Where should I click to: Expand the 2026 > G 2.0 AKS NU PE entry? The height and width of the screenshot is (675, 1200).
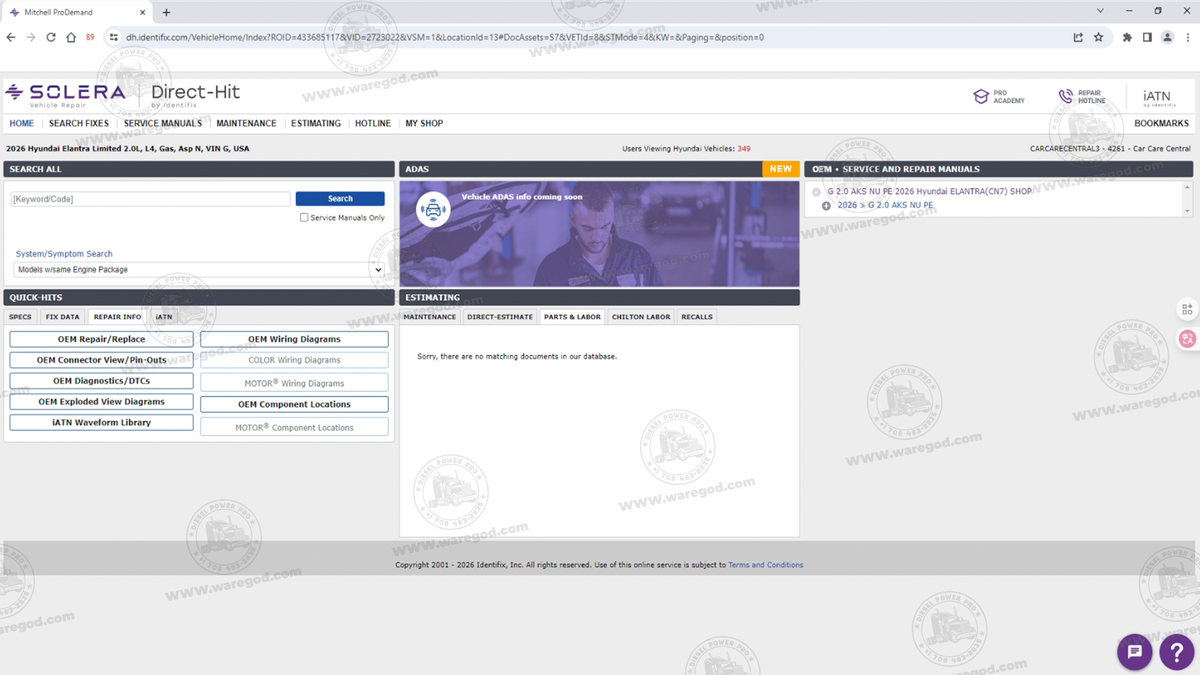pos(826,206)
